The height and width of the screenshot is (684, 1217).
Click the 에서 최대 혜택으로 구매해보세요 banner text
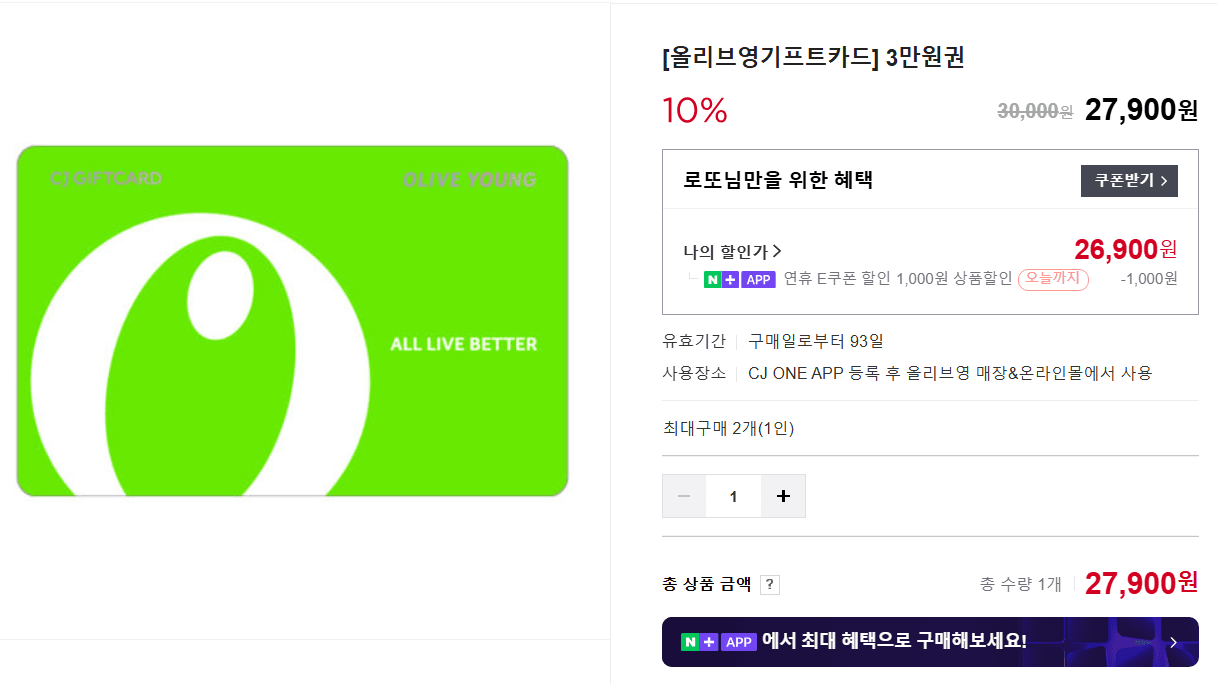[x=894, y=641]
